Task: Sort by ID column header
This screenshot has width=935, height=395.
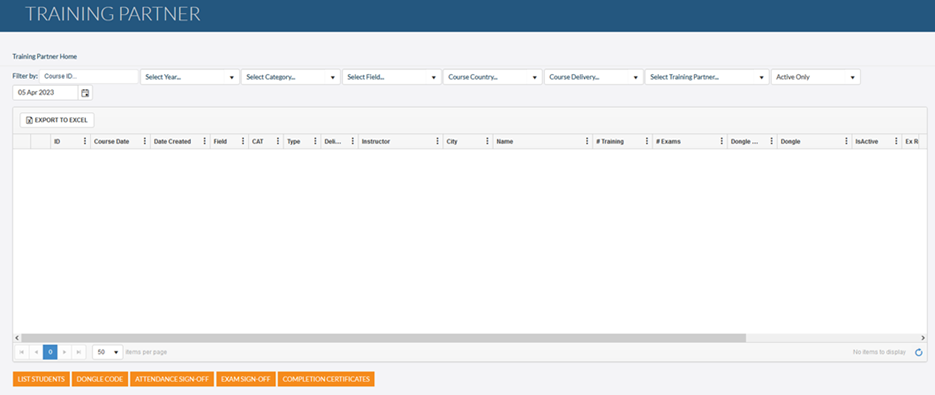Action: 57,142
